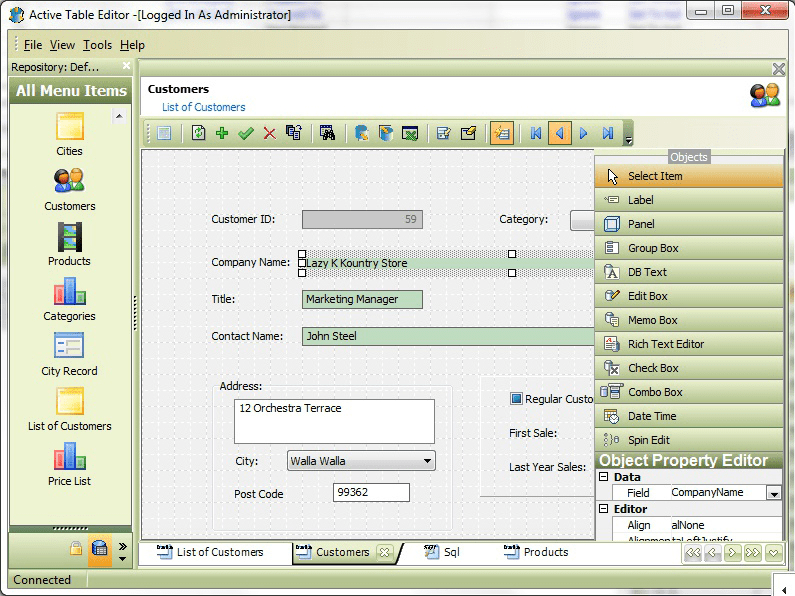Click the database filter toolbar icon
Viewport: 795px width, 596px height.
[362, 133]
